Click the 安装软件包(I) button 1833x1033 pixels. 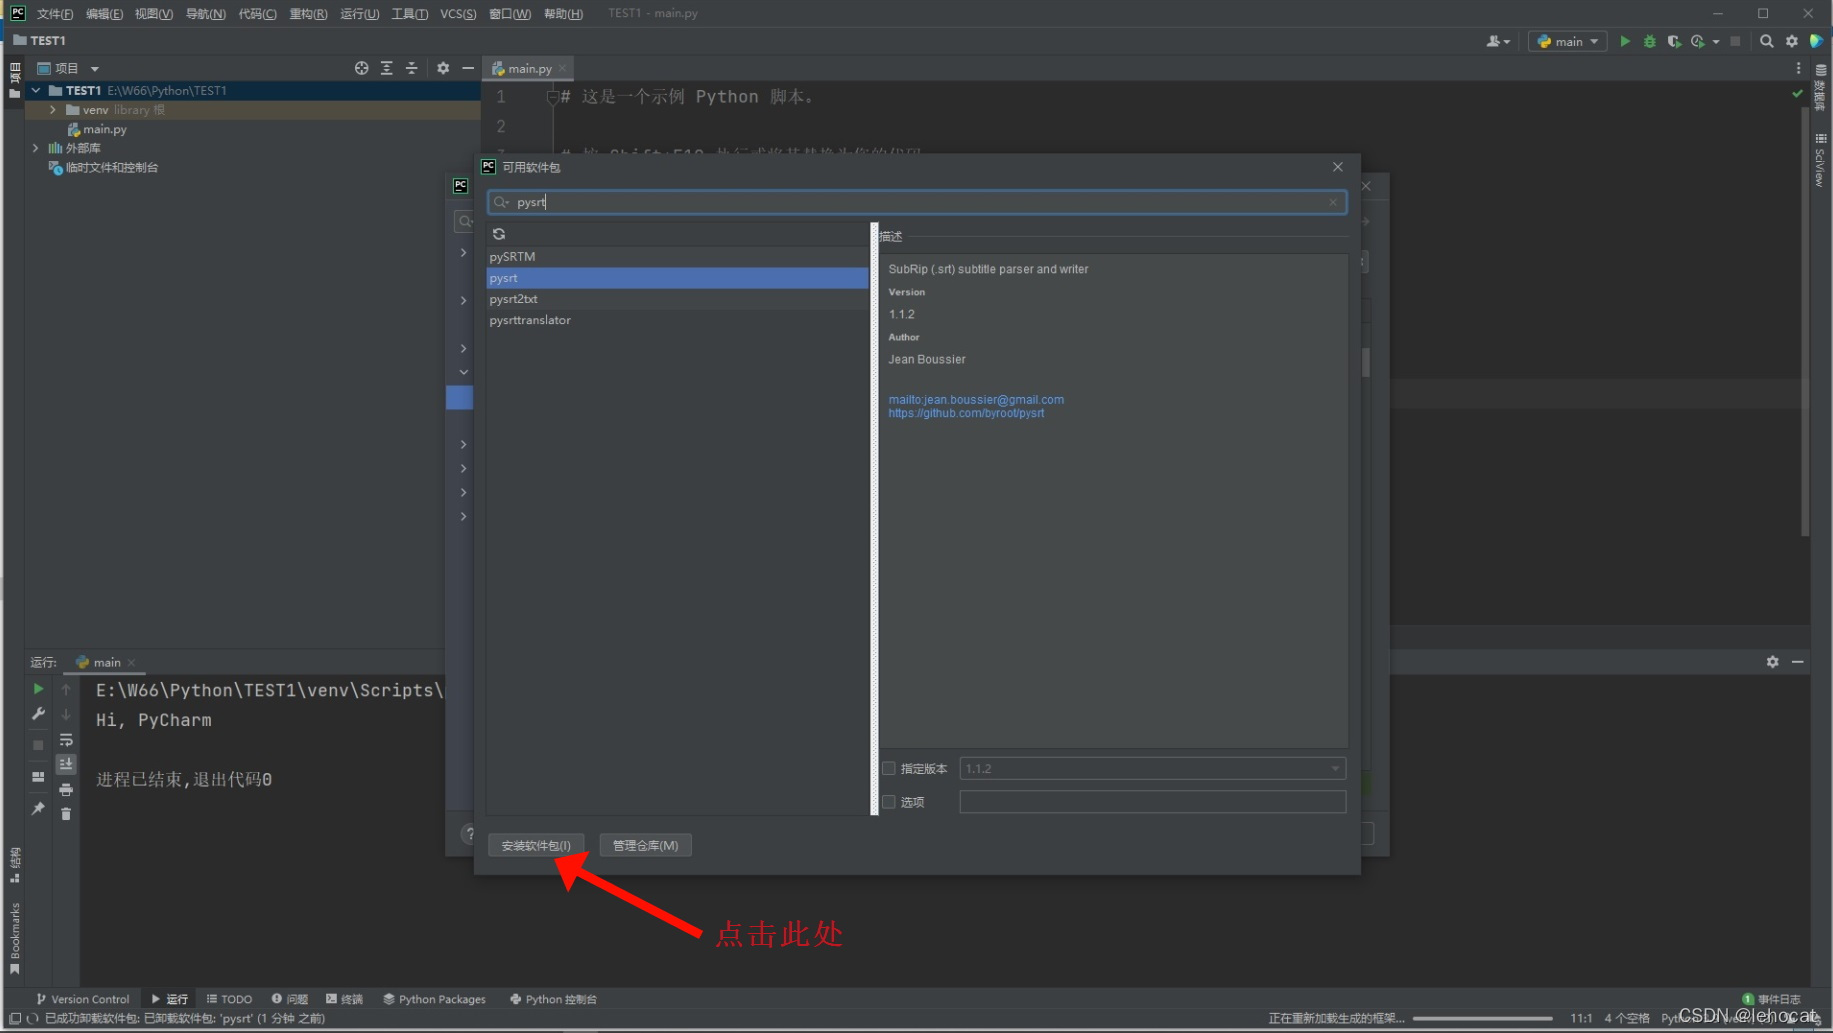click(x=536, y=846)
